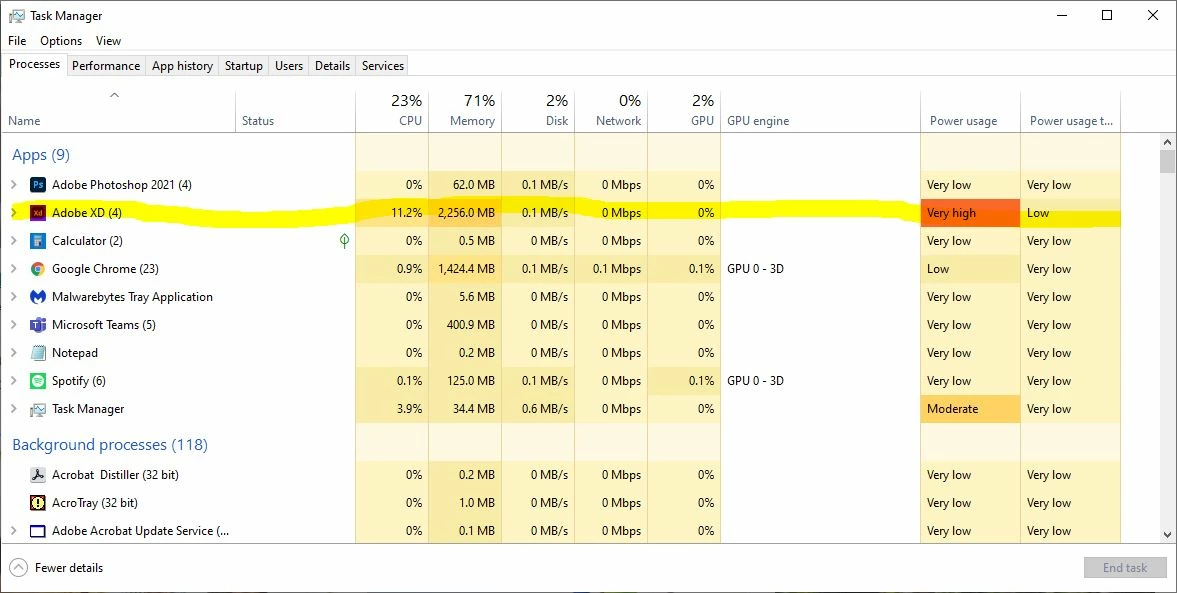Open the View menu
This screenshot has width=1177, height=593.
tap(108, 41)
